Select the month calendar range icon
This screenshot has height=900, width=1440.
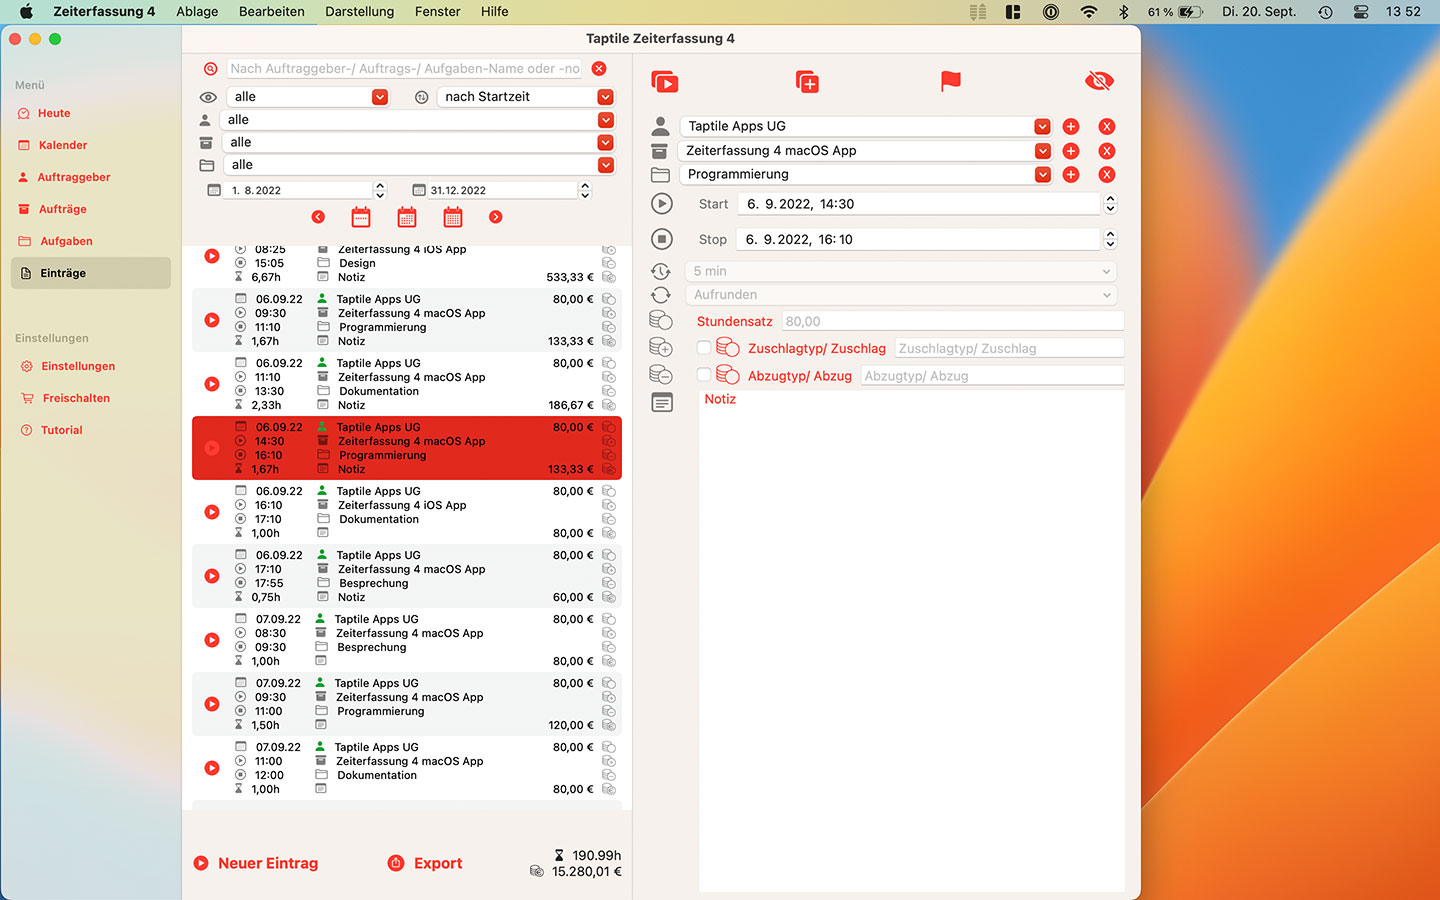pyautogui.click(x=407, y=217)
